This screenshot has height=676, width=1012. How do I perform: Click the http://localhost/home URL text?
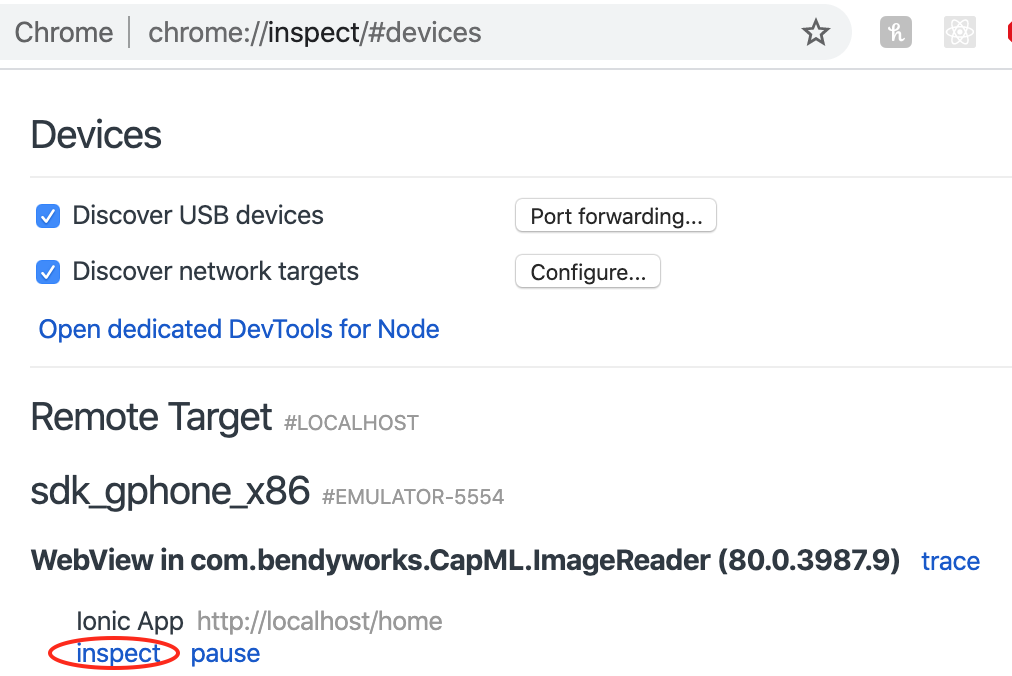[x=318, y=621]
